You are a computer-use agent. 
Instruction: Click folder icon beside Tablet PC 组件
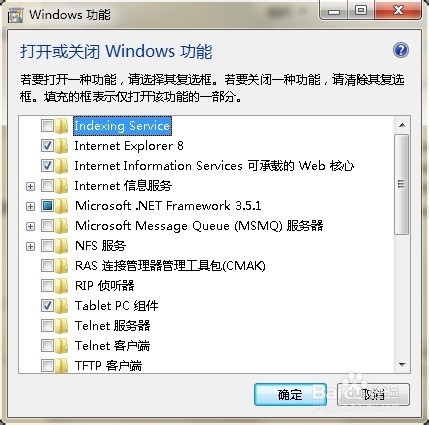[x=62, y=306]
